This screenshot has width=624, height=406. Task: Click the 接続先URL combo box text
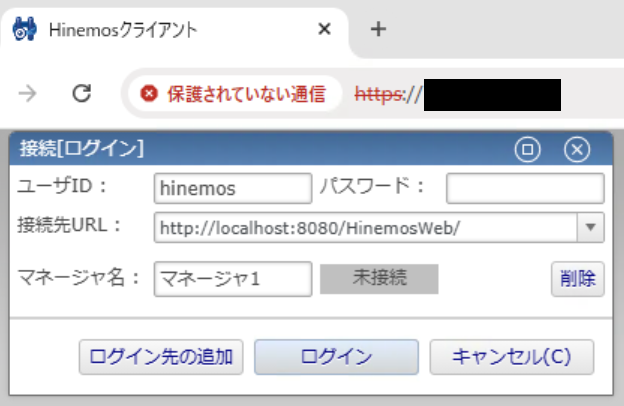point(365,228)
